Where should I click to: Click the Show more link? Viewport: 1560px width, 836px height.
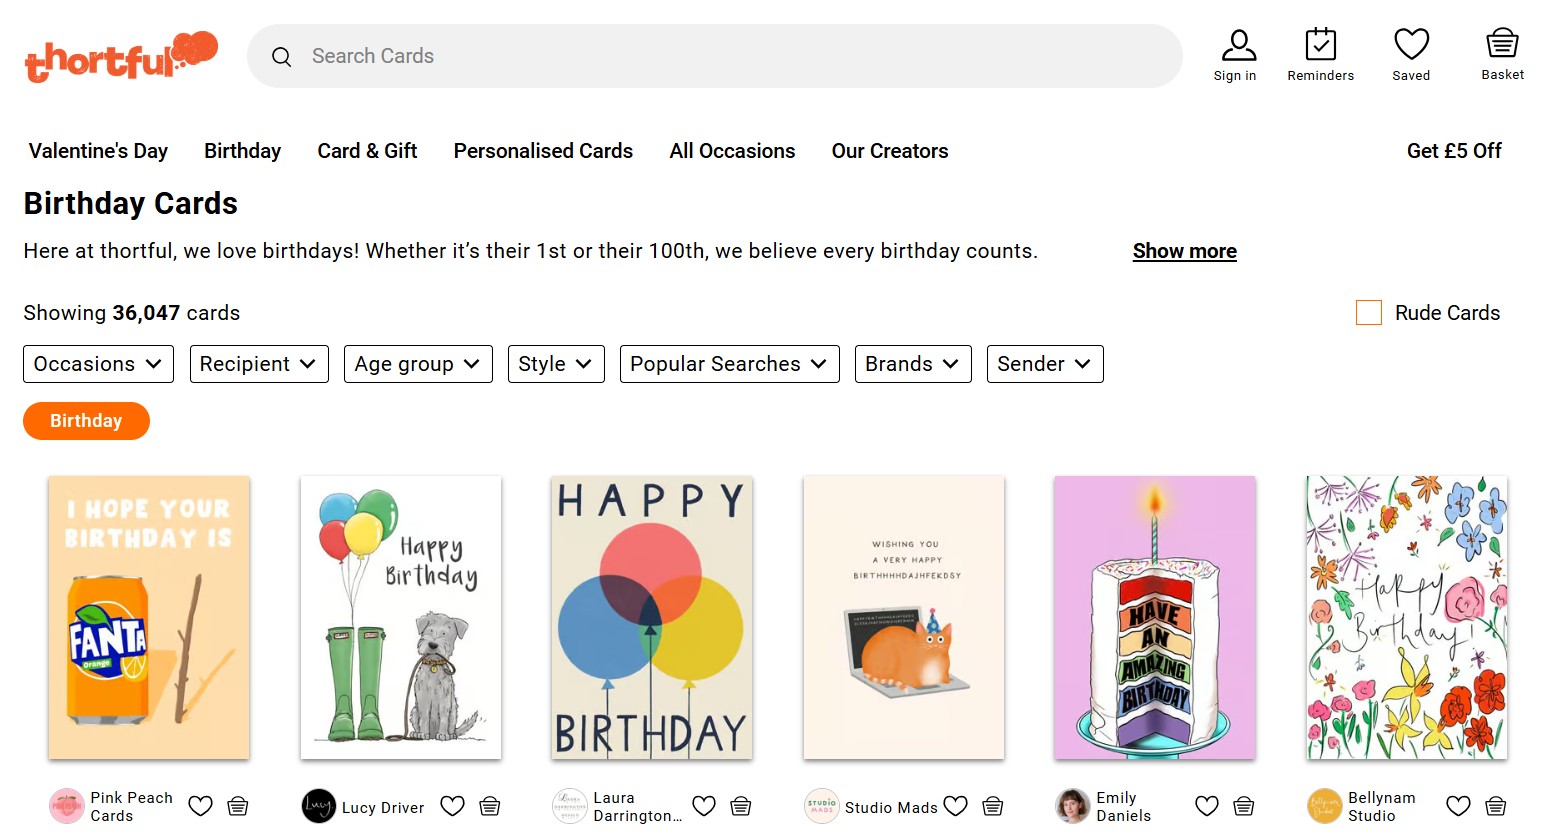click(x=1184, y=250)
